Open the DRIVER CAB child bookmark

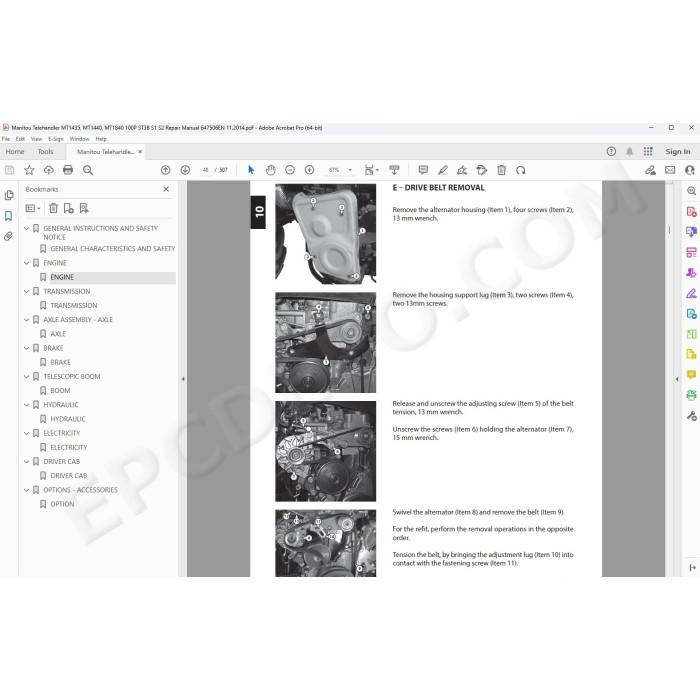tap(69, 476)
